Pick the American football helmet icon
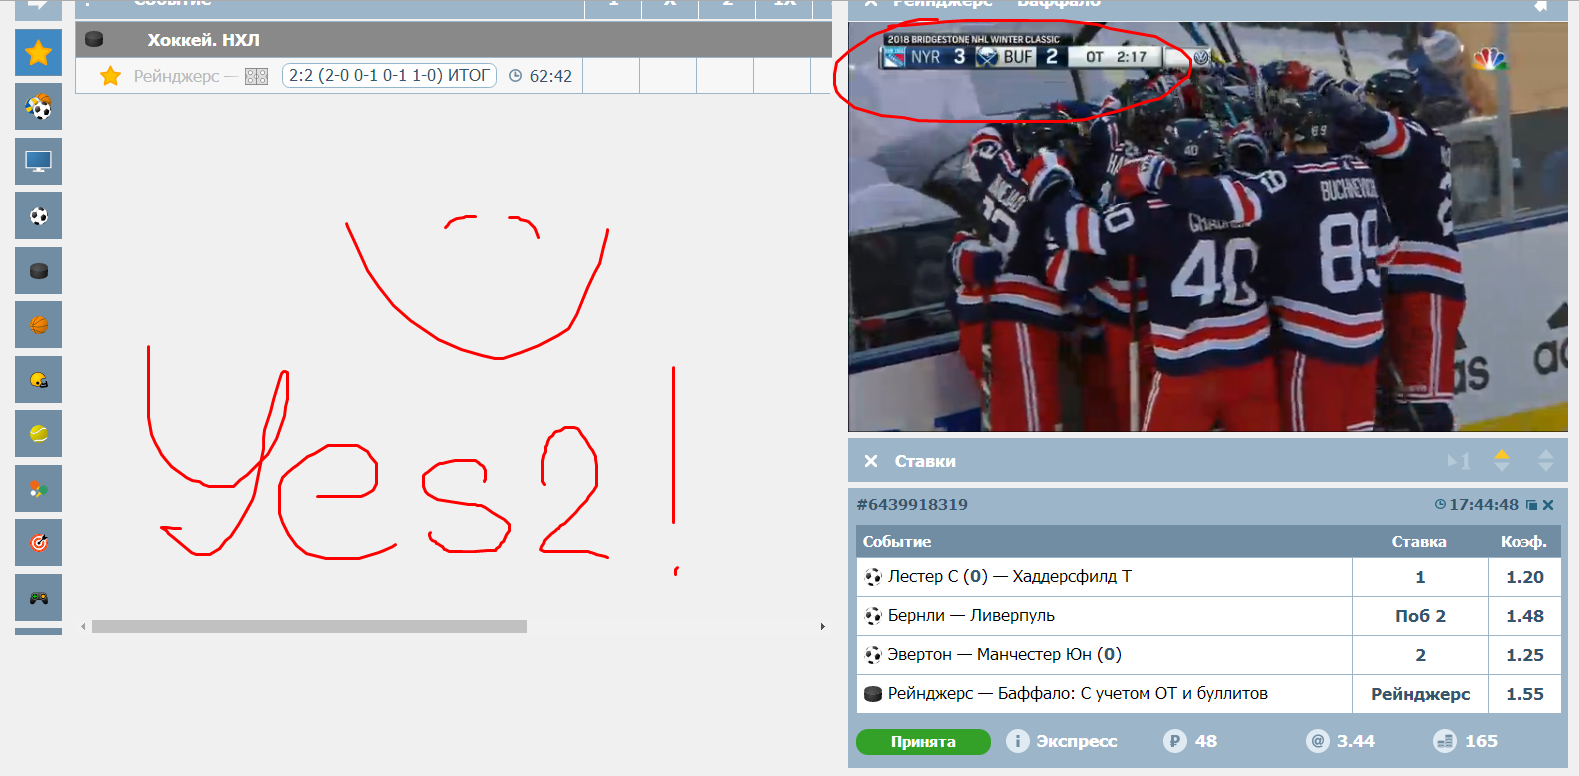The height and width of the screenshot is (776, 1579). pos(38,380)
